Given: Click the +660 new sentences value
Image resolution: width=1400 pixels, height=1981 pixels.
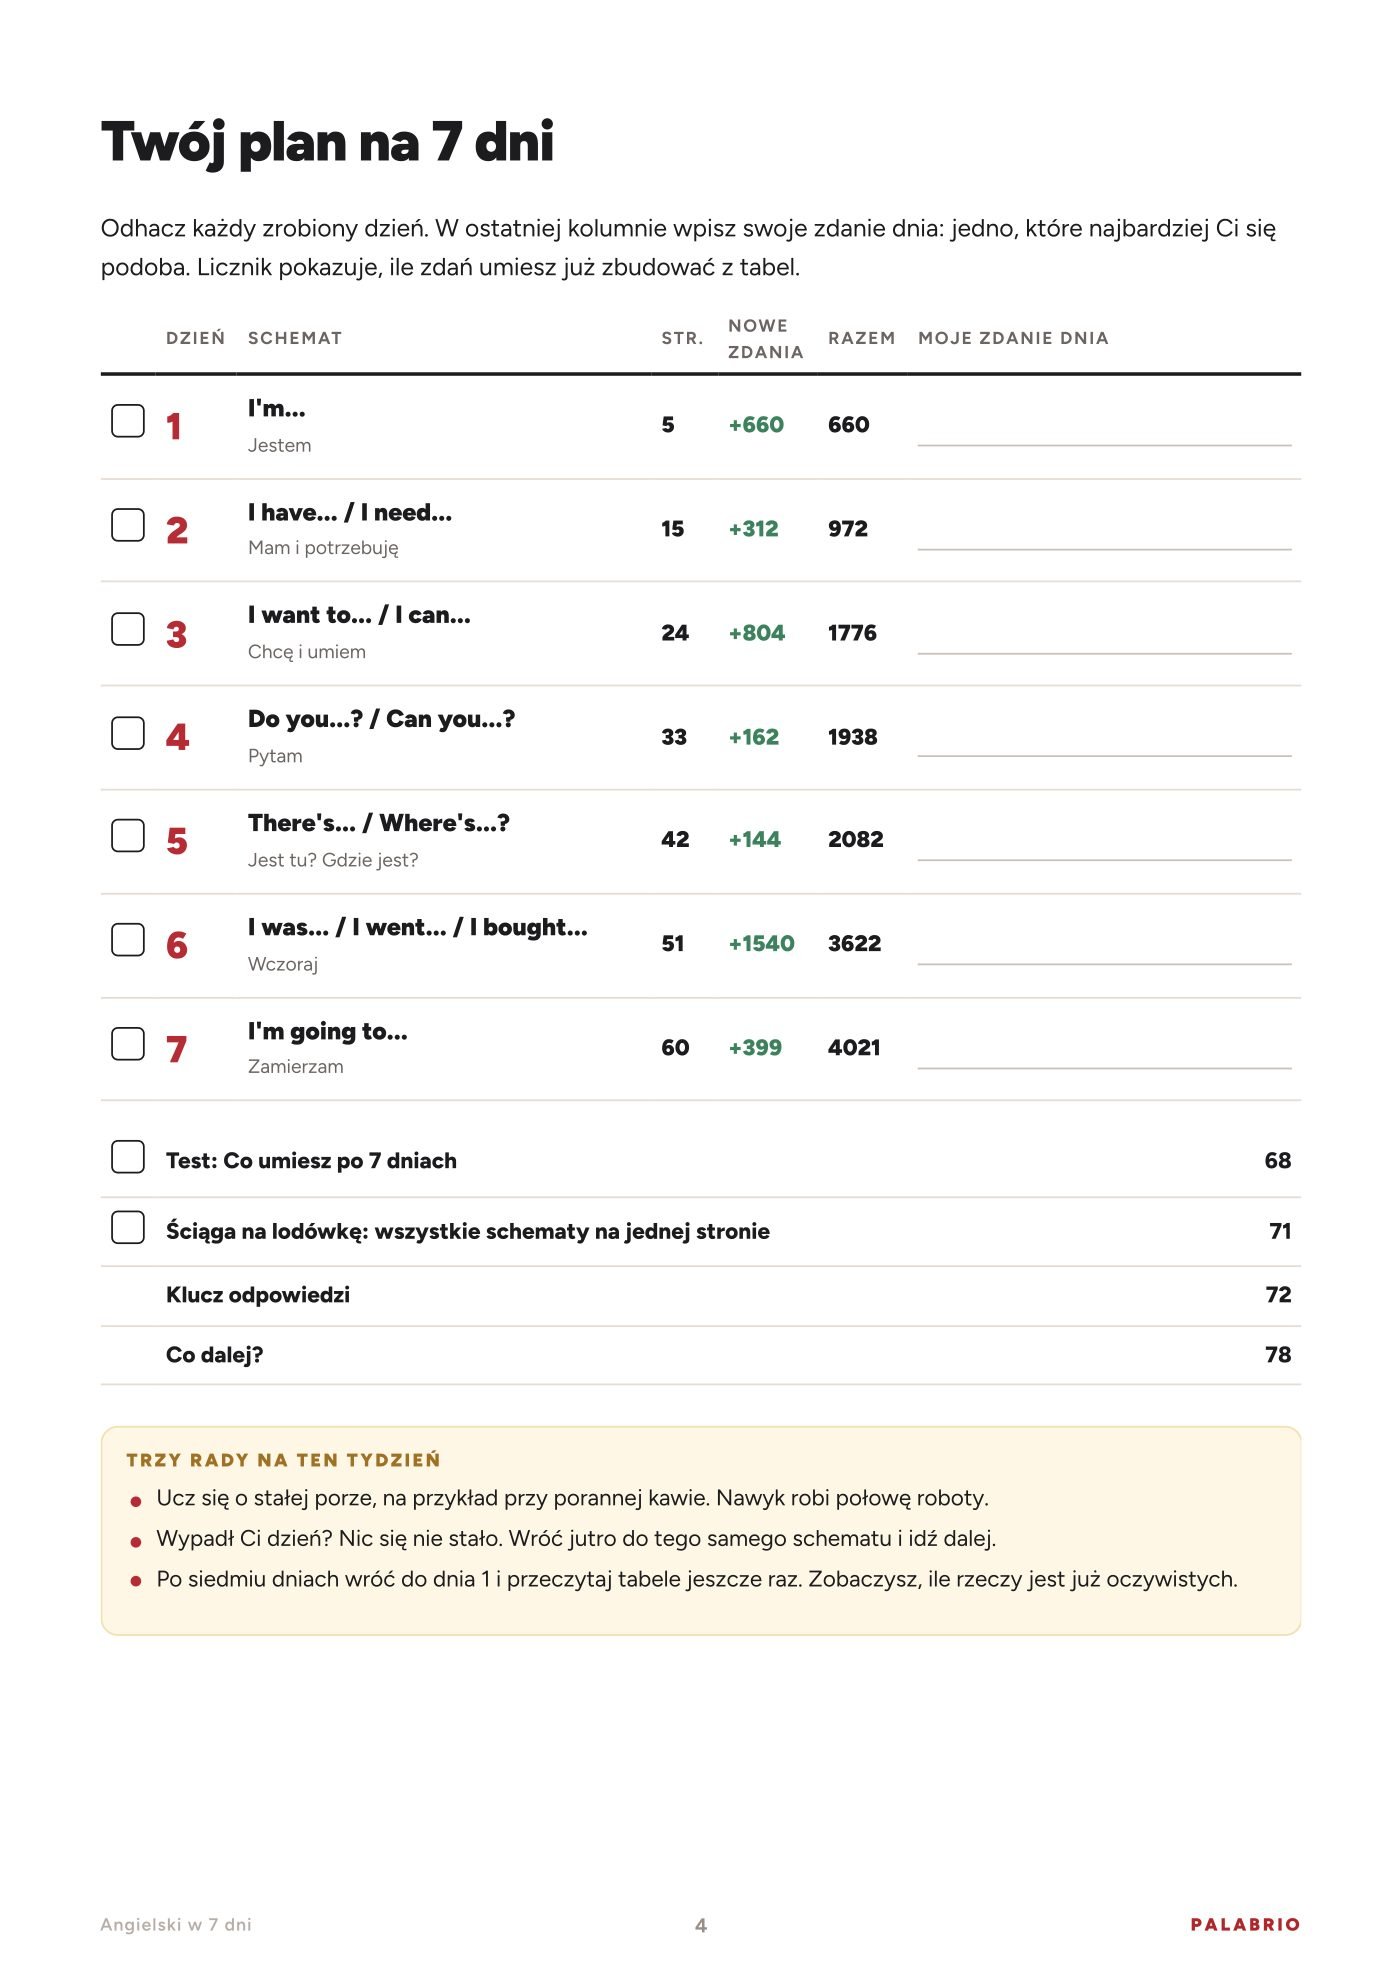Looking at the screenshot, I should [756, 425].
